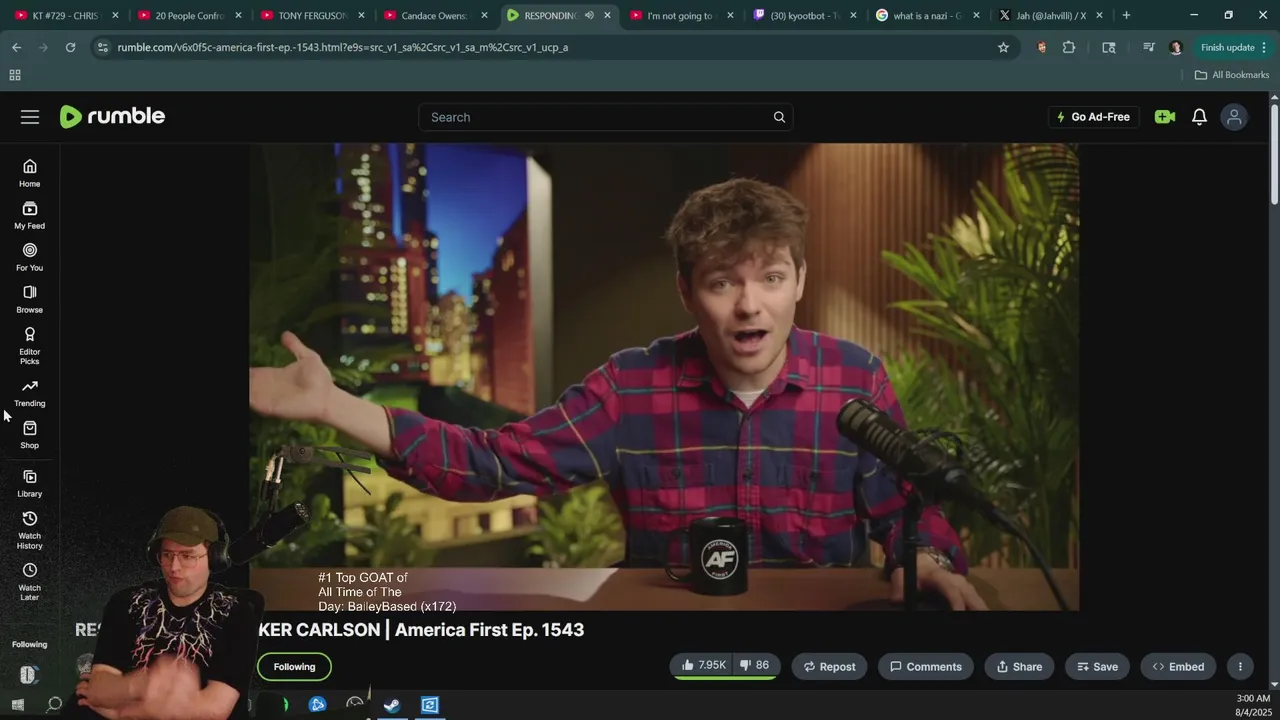Open the Comments button
Viewport: 1280px width, 720px height.
click(x=926, y=666)
